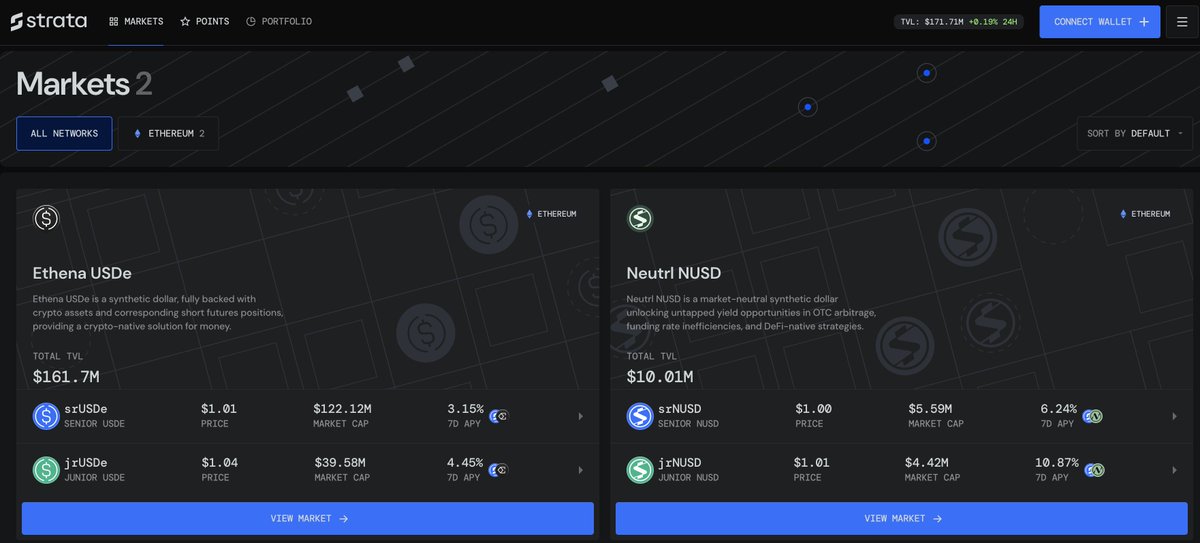Expand the jrNUSD row arrow
1200x543 pixels.
(x=1175, y=470)
